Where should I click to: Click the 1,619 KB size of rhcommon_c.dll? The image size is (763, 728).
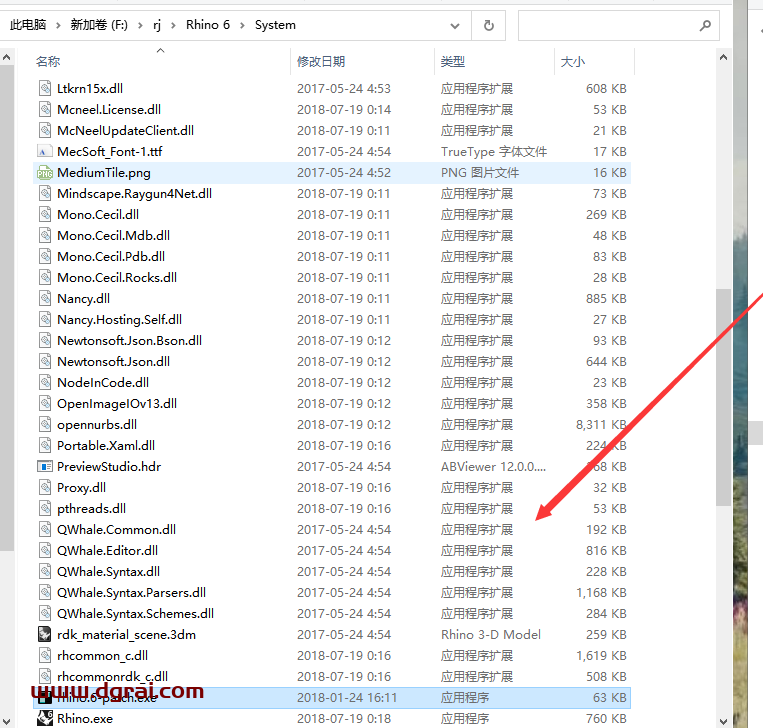click(601, 656)
